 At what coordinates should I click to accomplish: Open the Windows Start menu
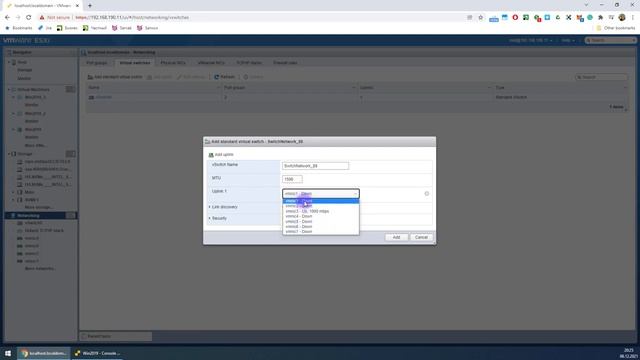tap(8, 353)
